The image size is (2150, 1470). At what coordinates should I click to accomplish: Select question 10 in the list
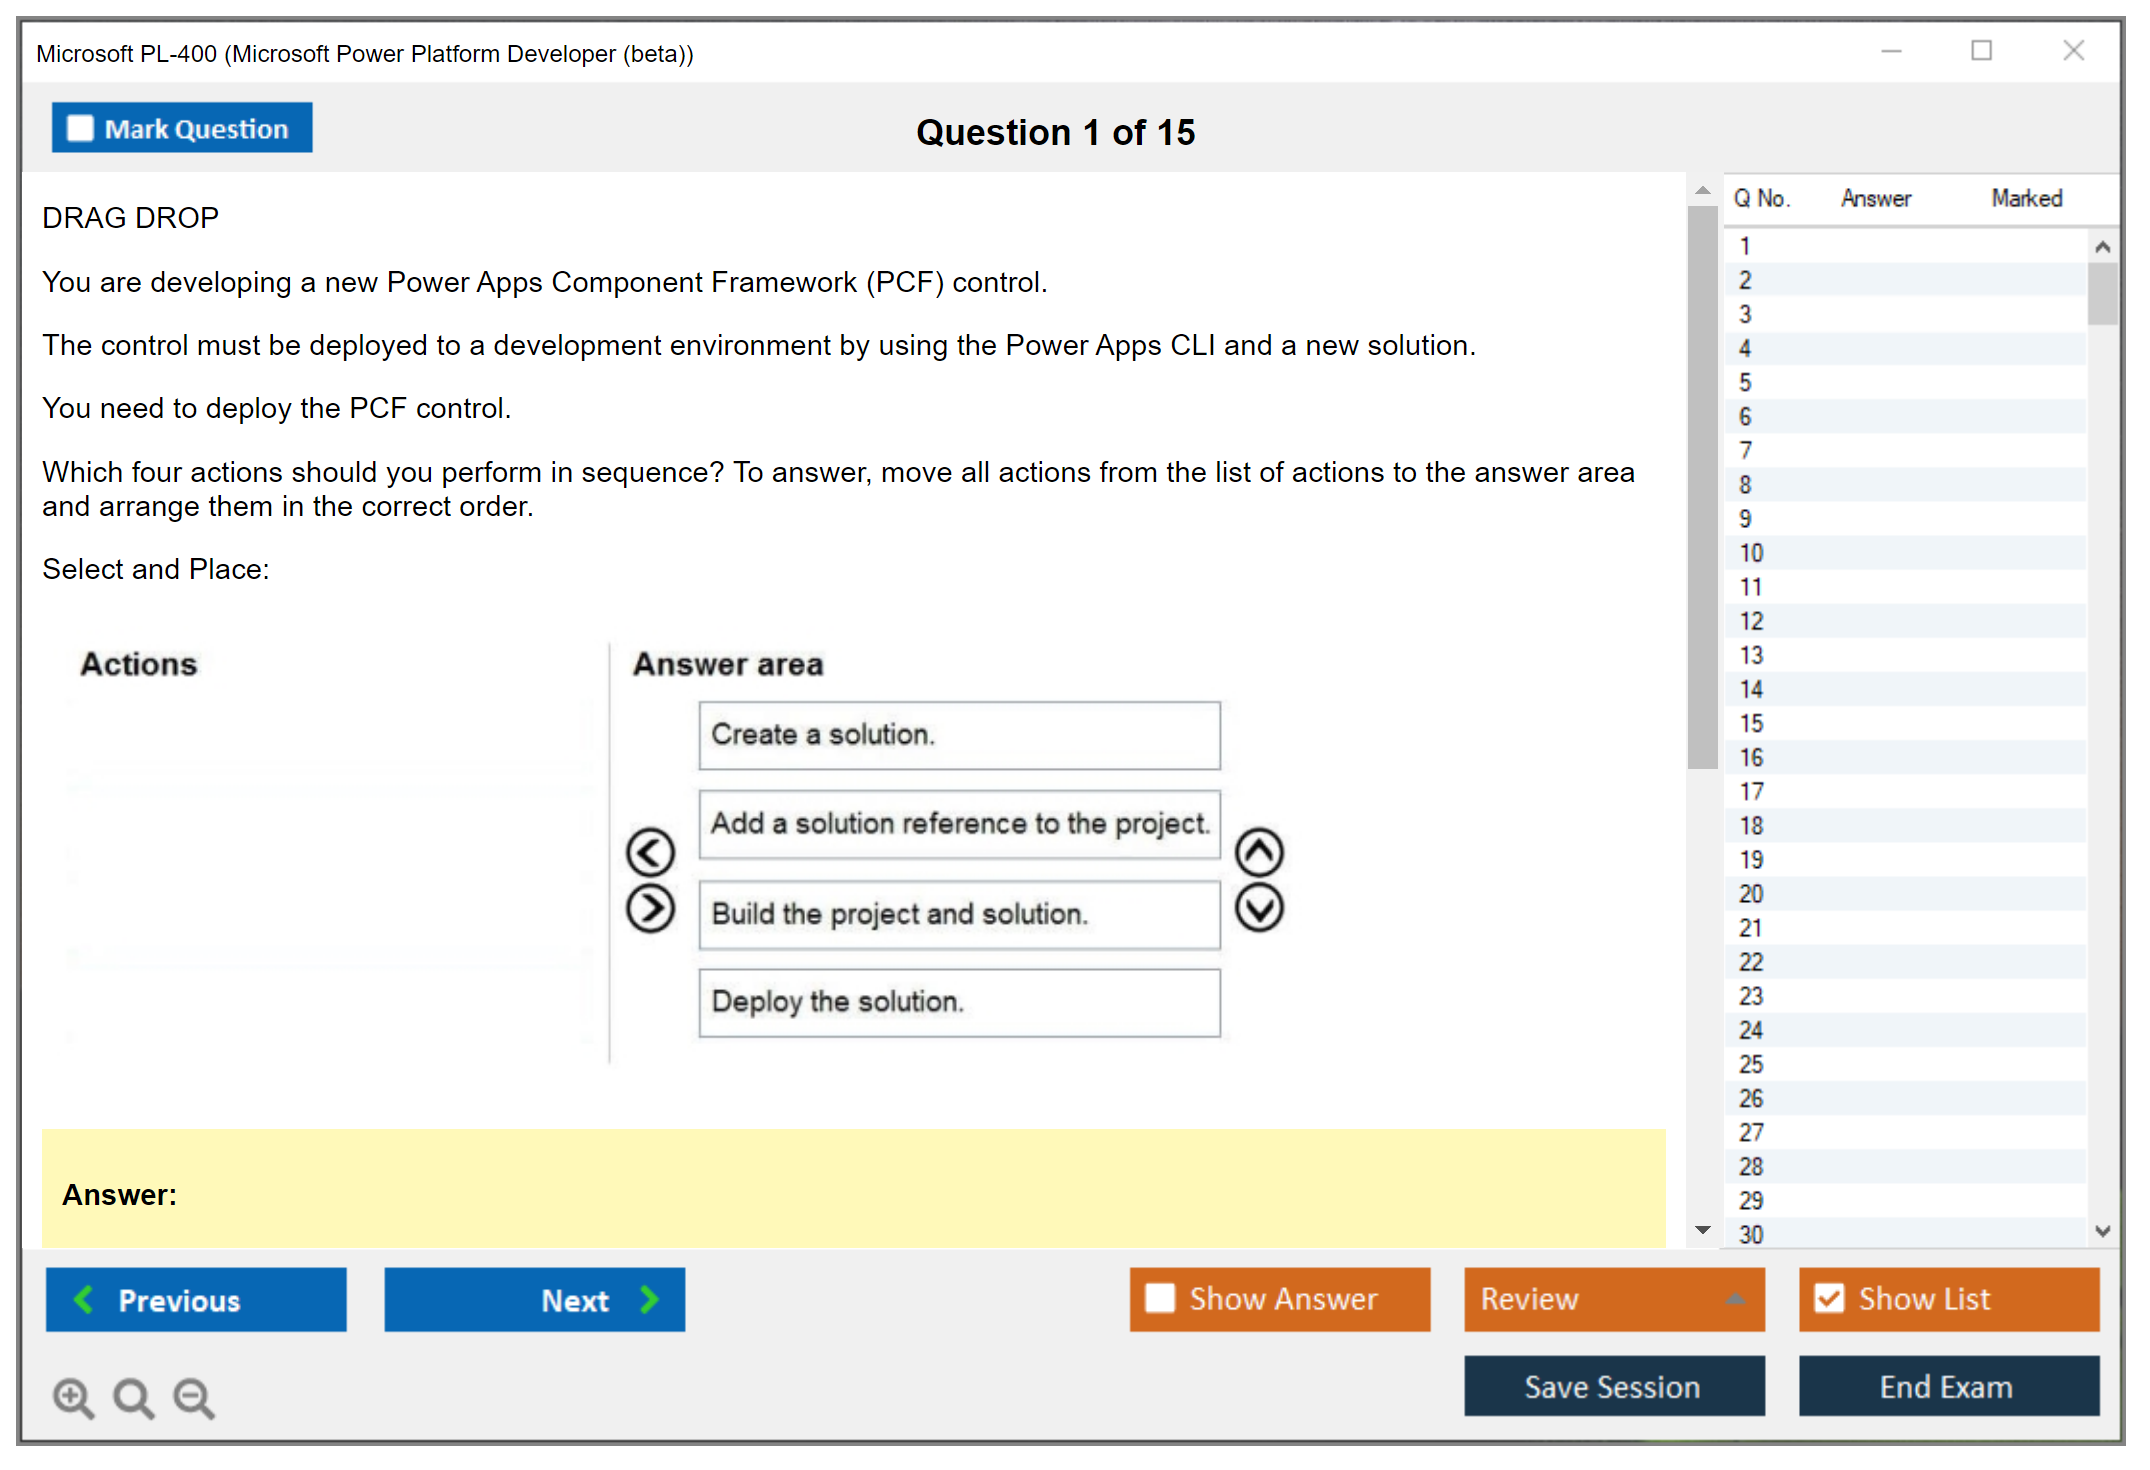pos(1751,553)
